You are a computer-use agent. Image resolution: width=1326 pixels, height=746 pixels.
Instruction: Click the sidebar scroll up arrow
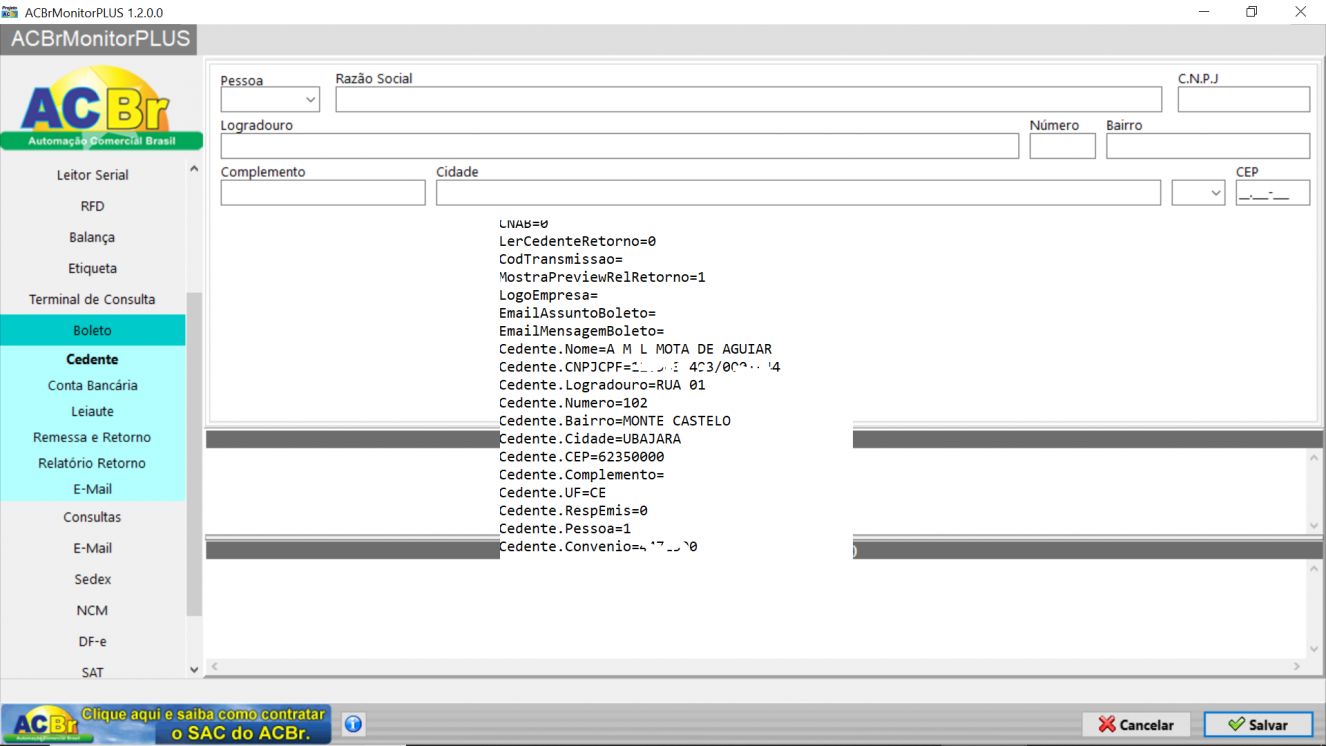click(x=194, y=169)
